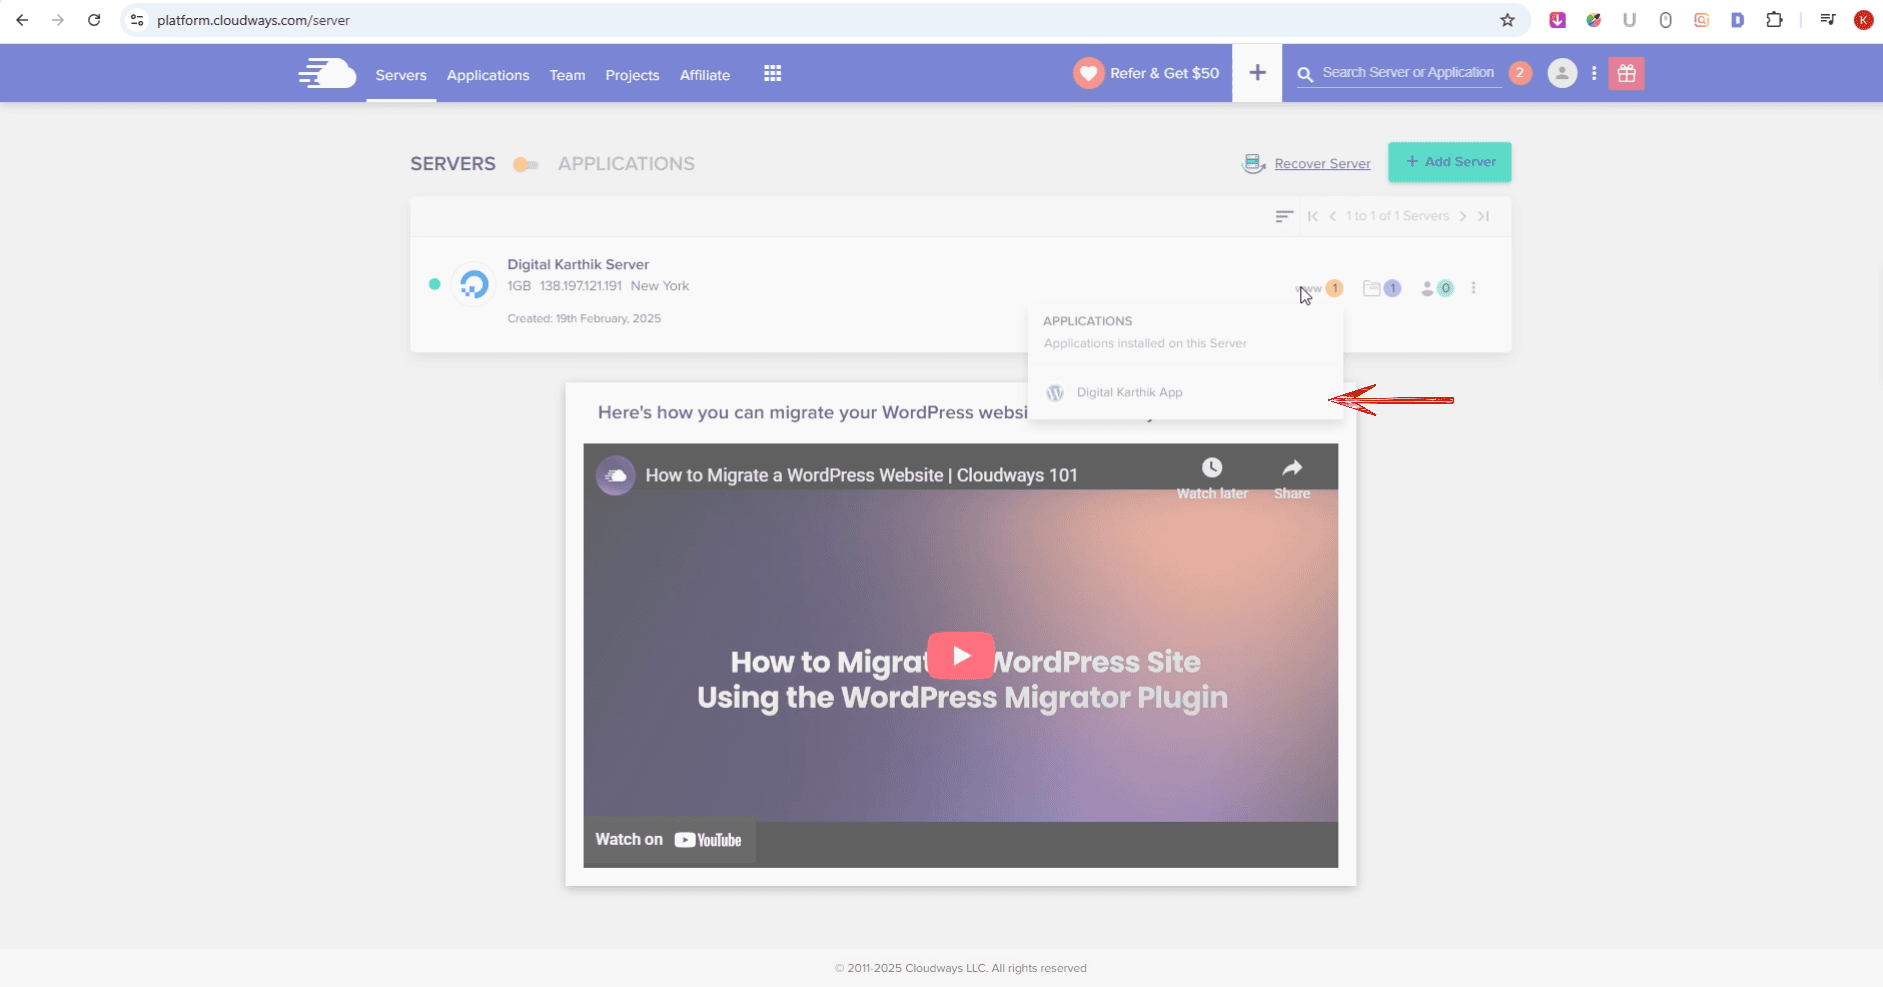
Task: Go to last page of servers
Action: (1483, 216)
